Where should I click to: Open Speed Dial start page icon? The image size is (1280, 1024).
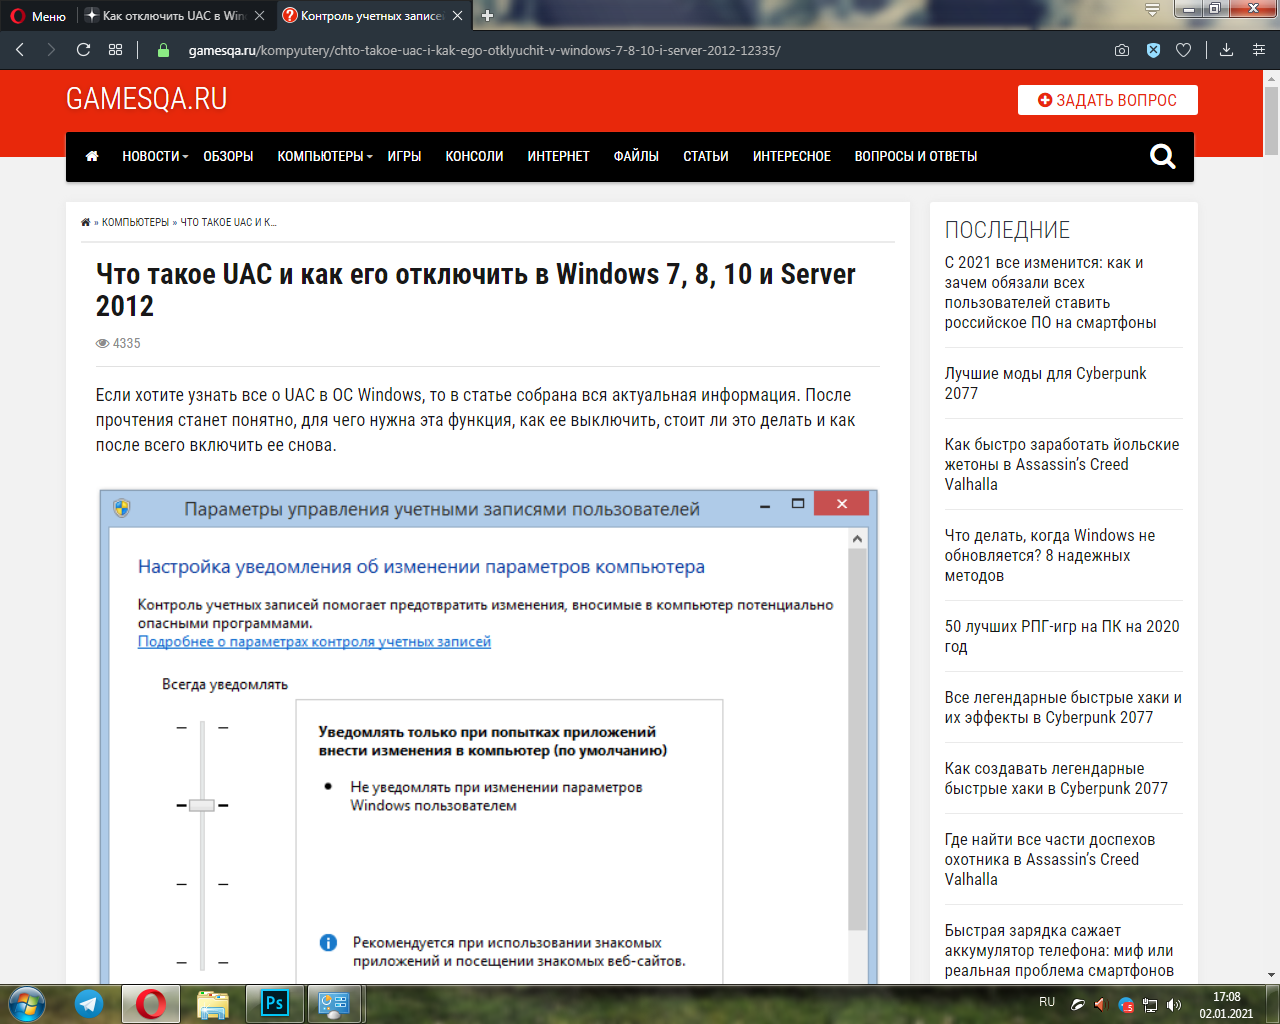(116, 50)
